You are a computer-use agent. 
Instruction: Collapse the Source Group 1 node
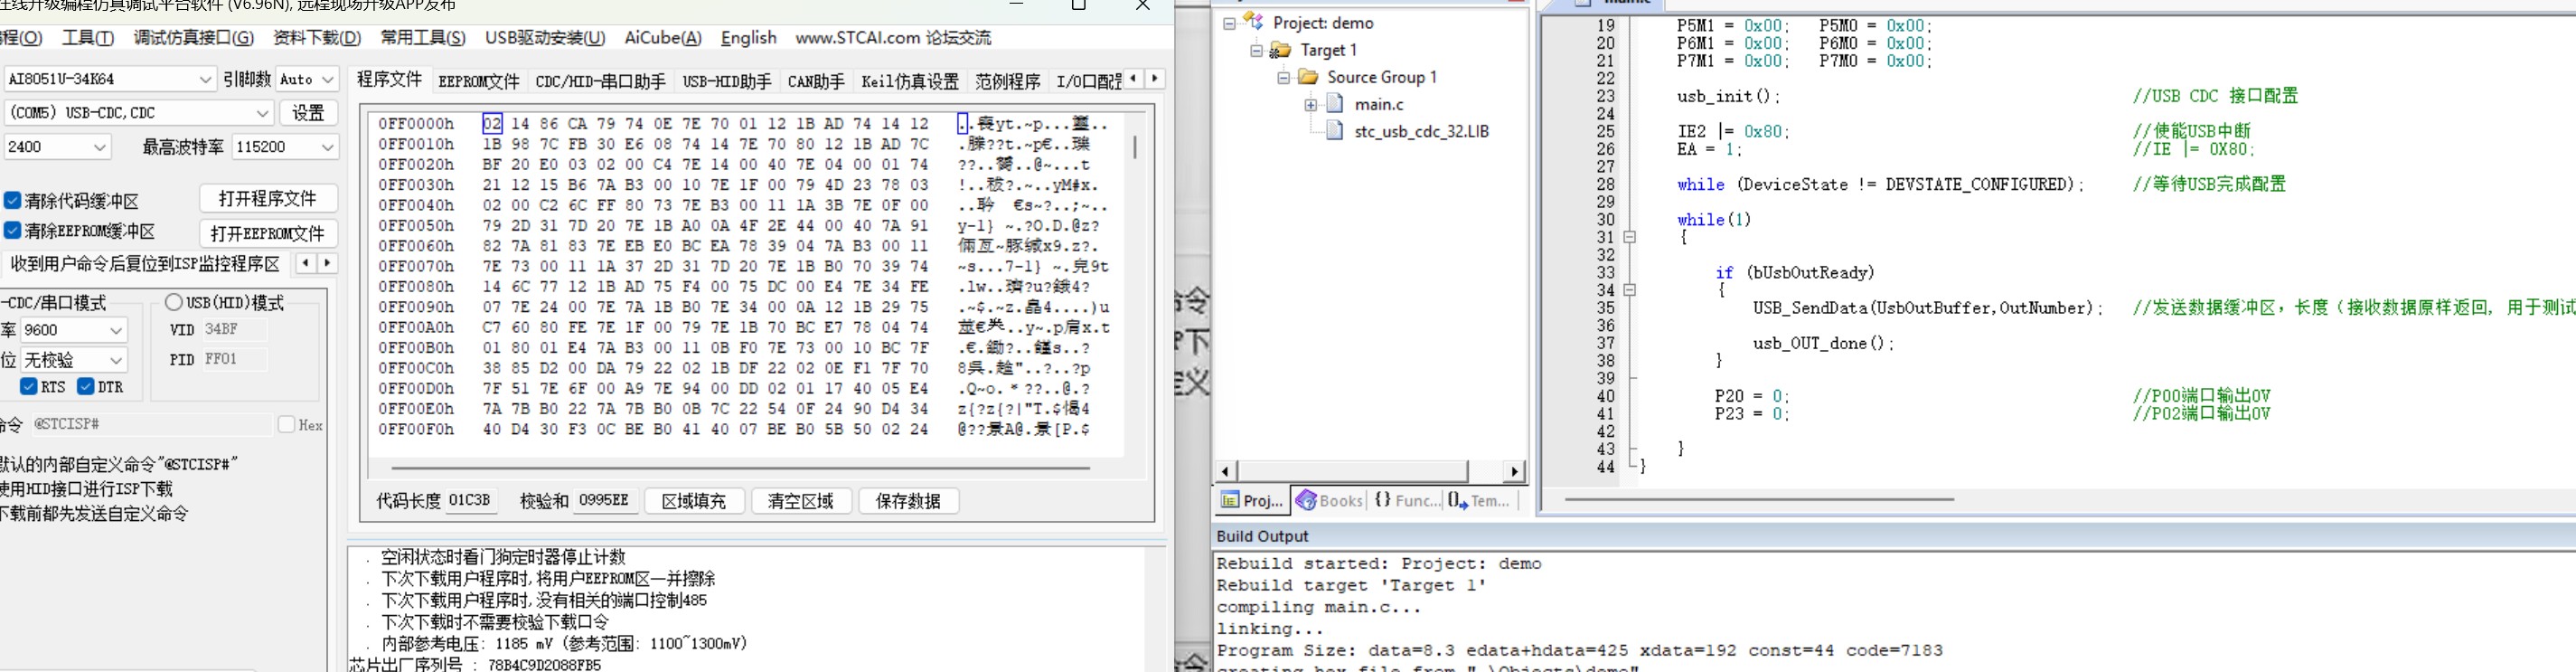point(1283,77)
